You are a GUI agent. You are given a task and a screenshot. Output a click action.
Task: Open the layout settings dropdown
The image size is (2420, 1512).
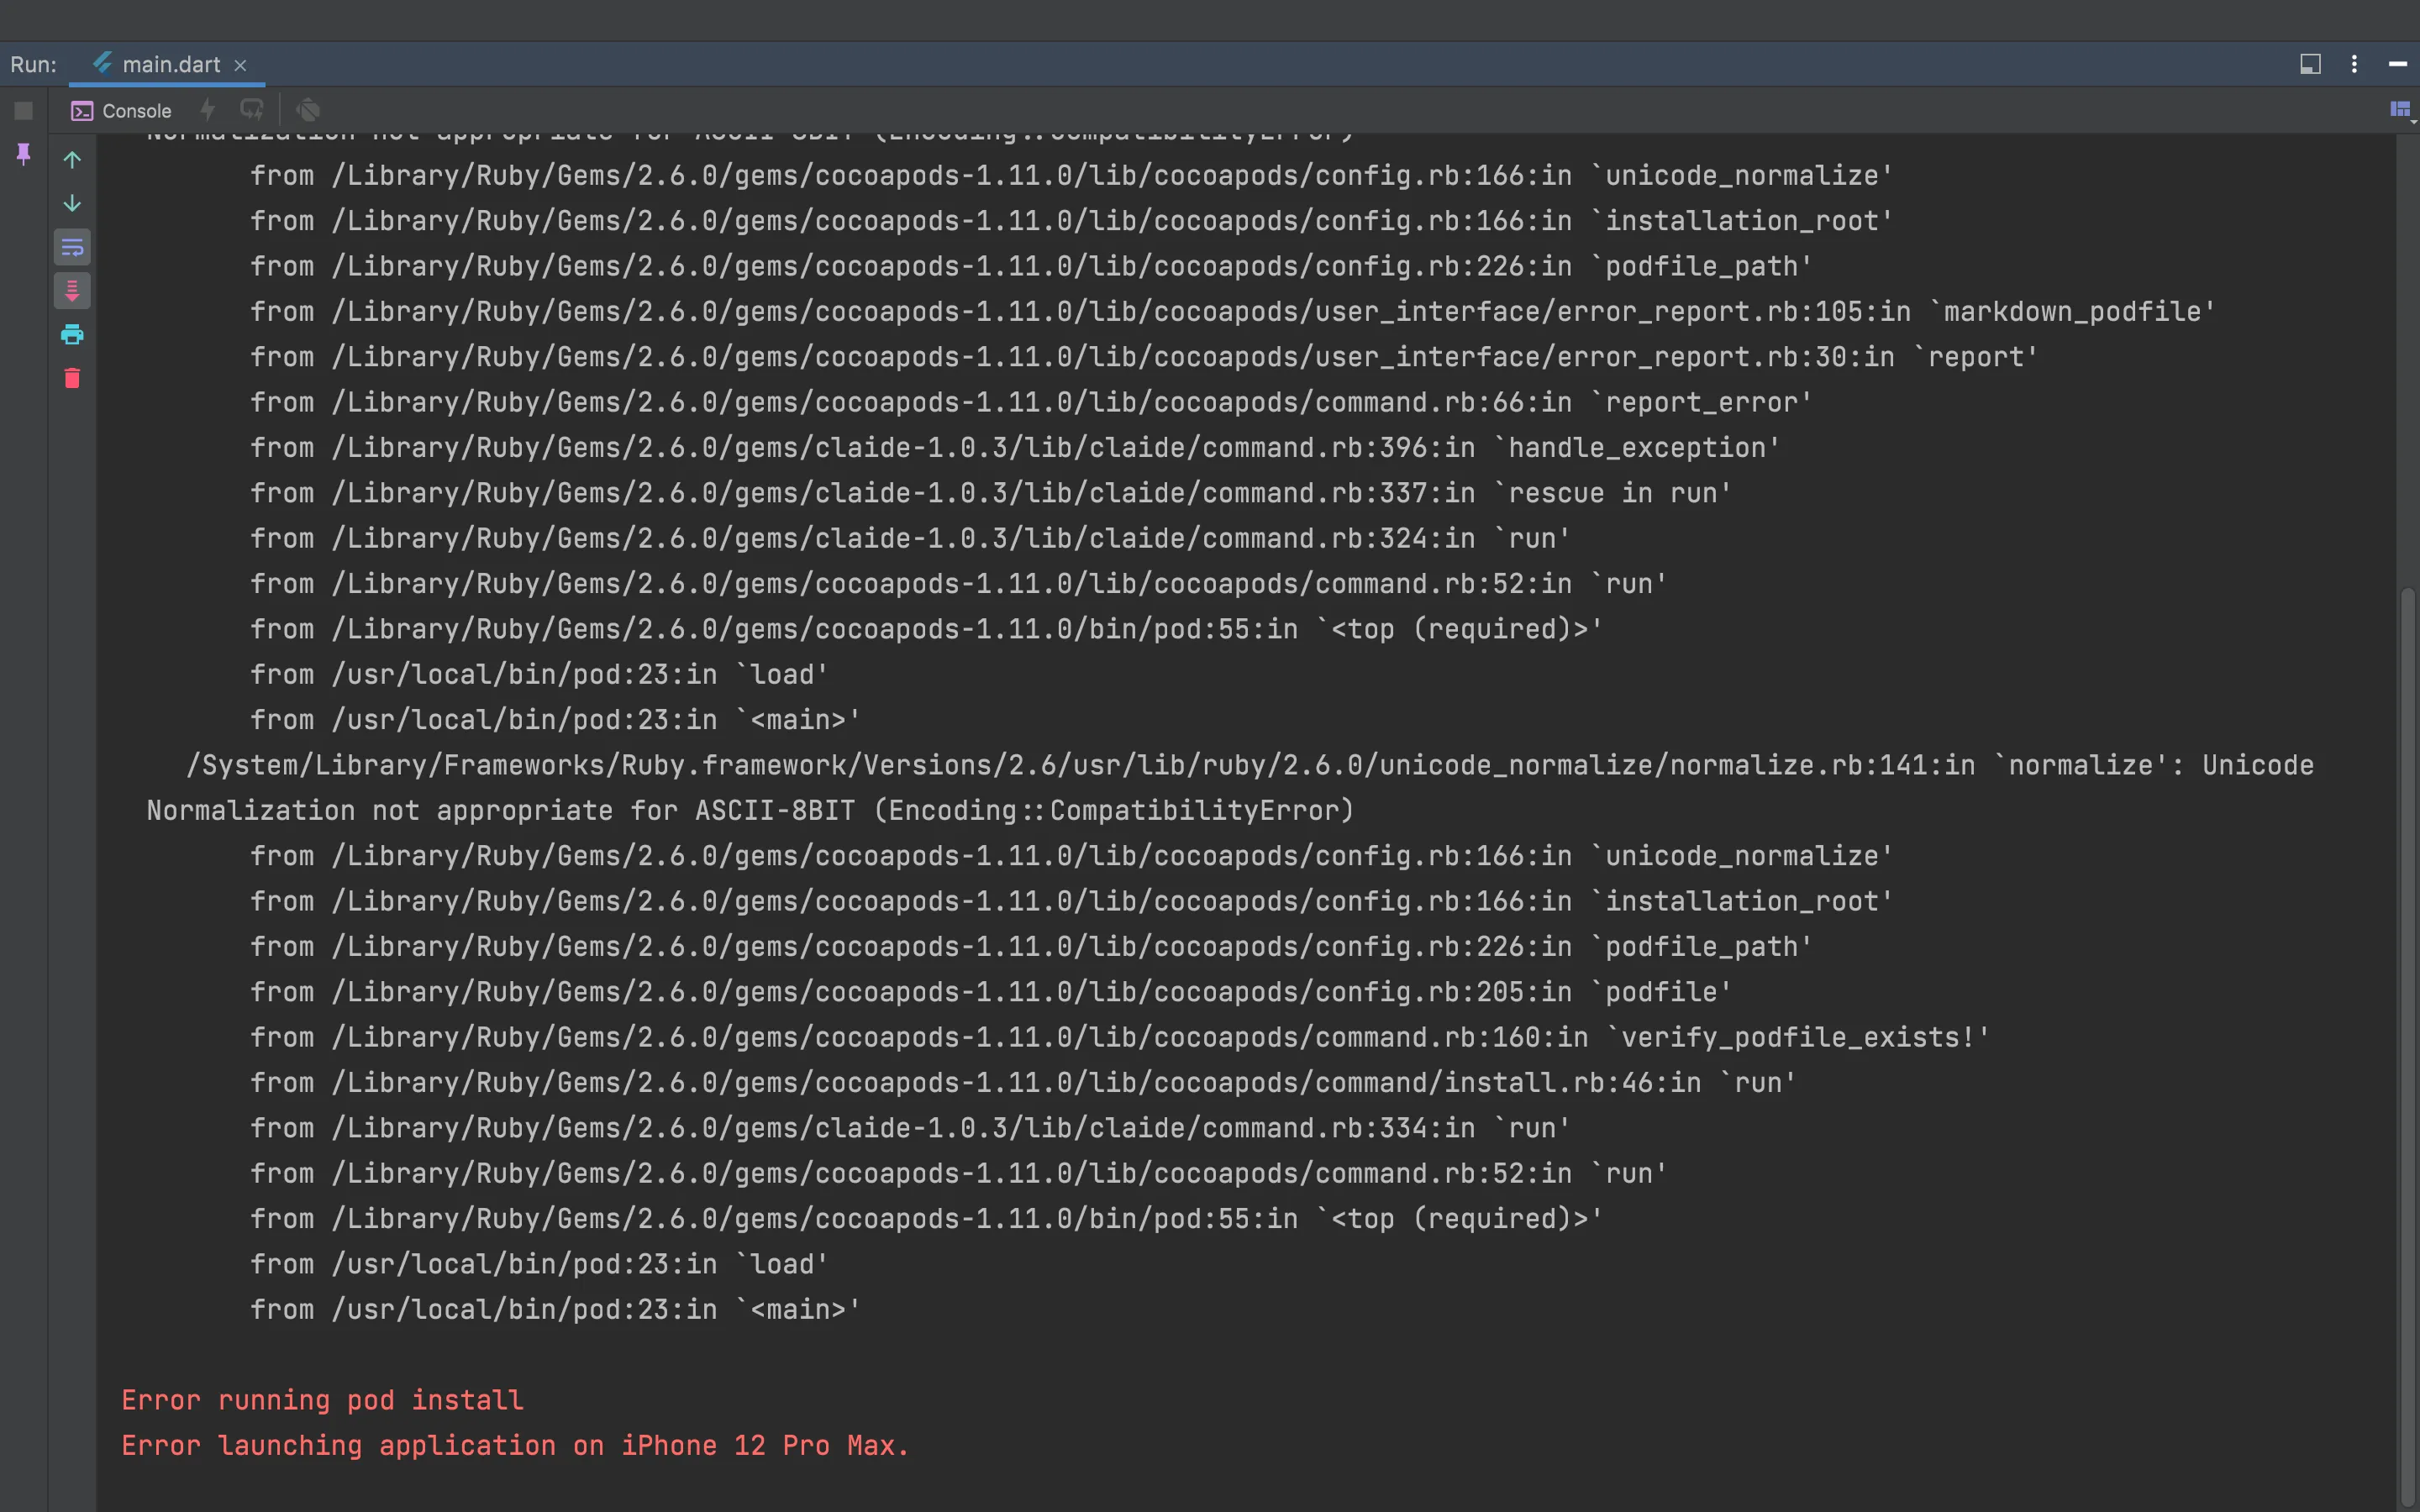pos(2400,110)
